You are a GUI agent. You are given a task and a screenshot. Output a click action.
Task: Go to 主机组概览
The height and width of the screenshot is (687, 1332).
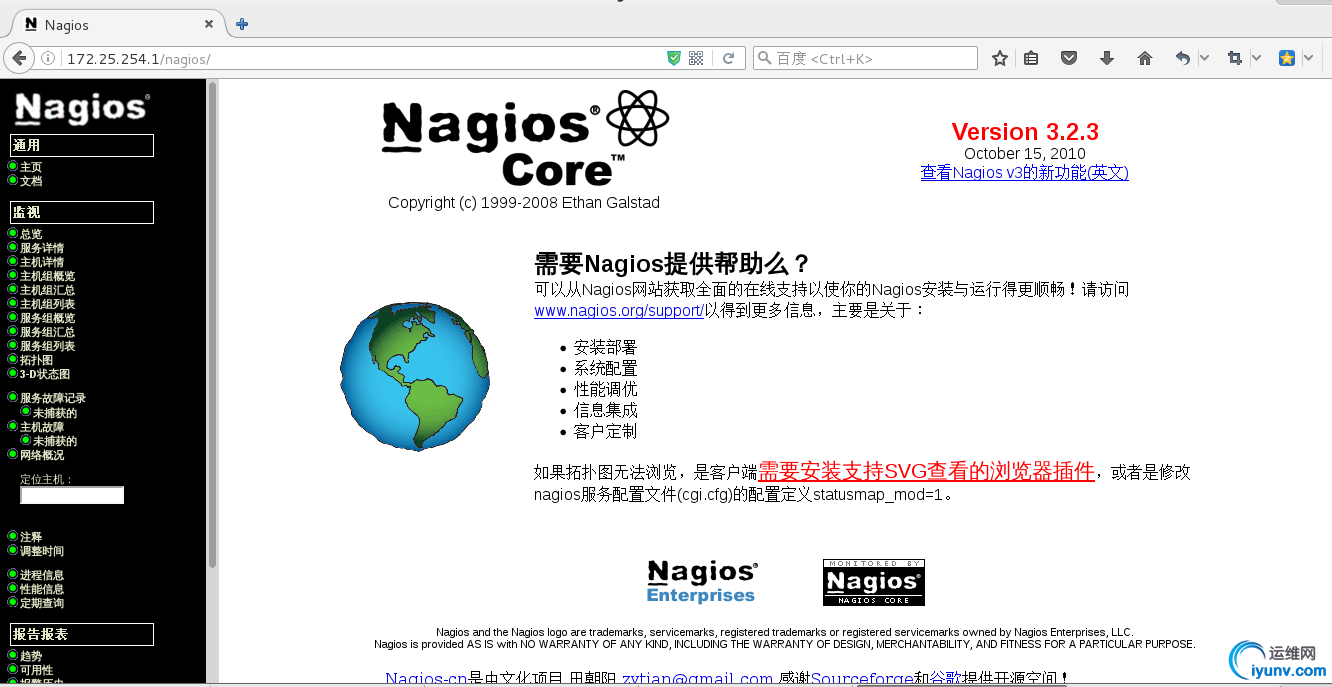47,276
